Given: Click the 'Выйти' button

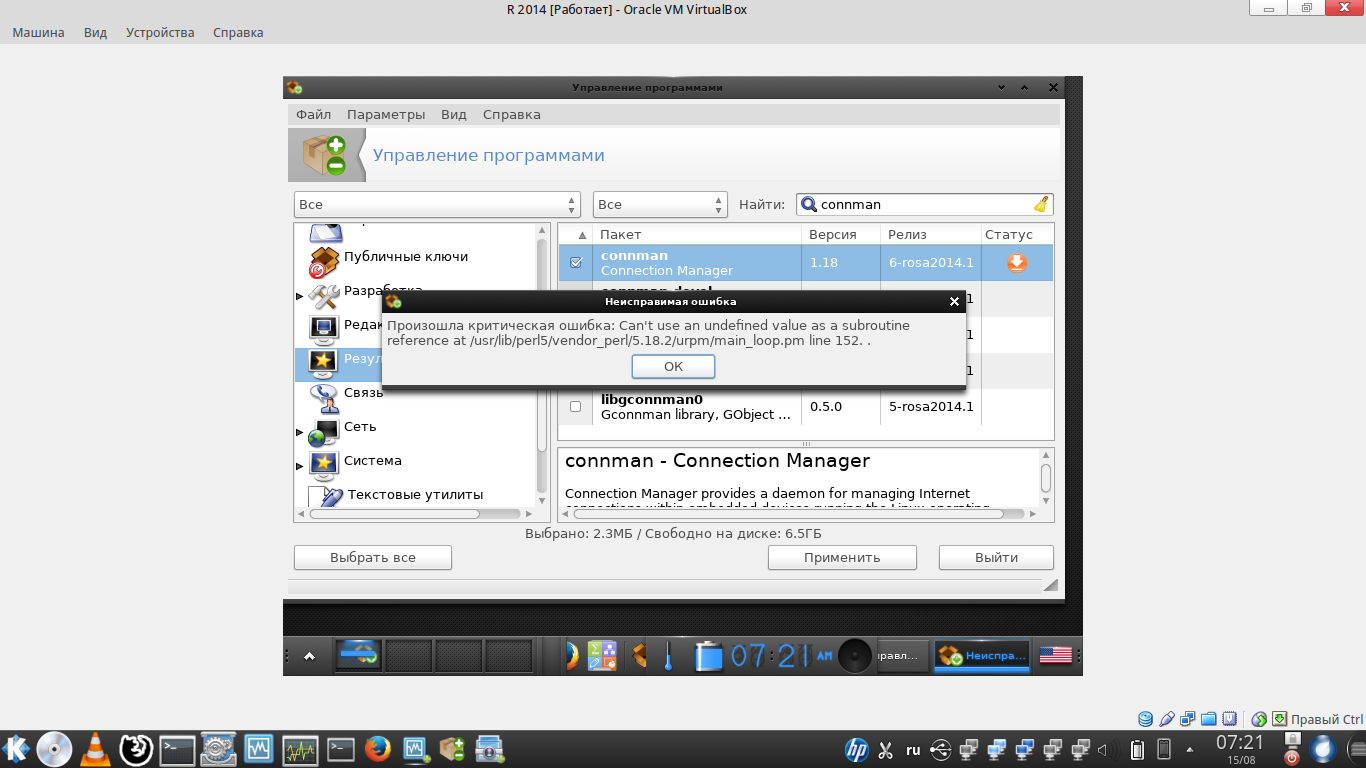Looking at the screenshot, I should coord(996,557).
